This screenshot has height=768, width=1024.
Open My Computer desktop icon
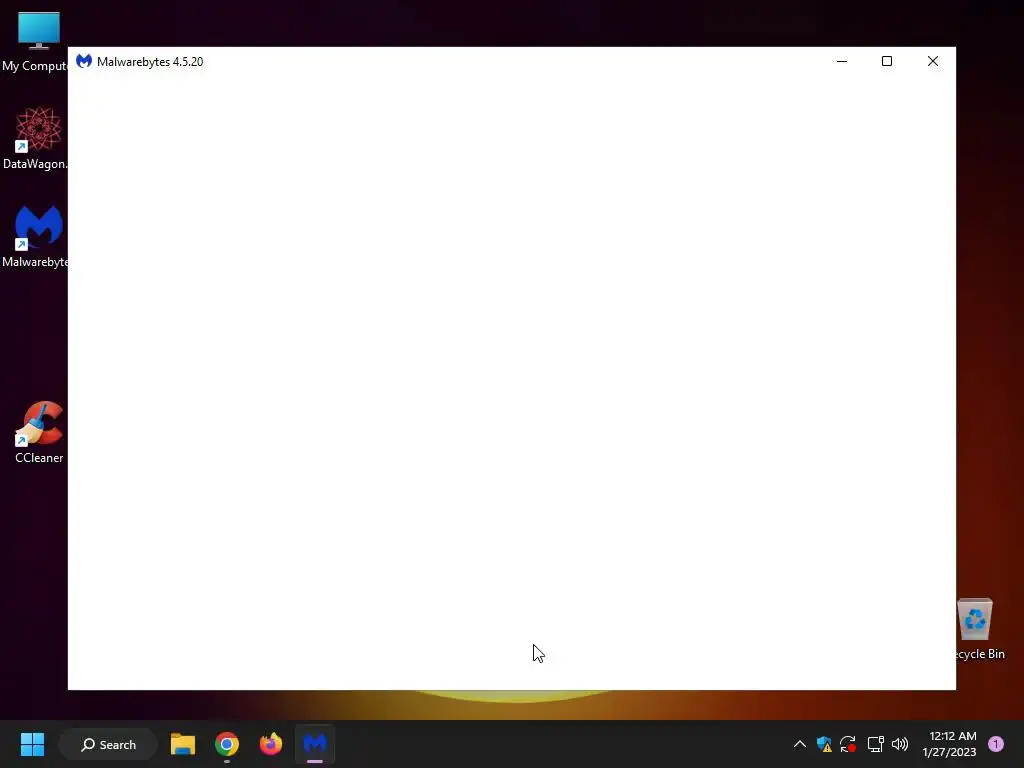coord(38,40)
